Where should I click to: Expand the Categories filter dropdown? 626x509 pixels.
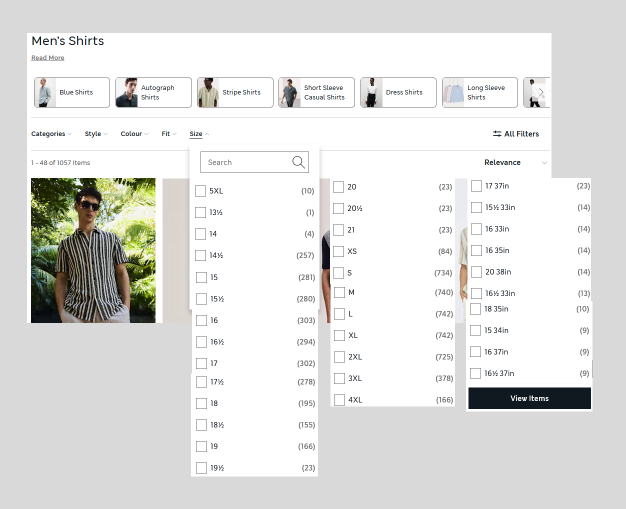(x=51, y=134)
